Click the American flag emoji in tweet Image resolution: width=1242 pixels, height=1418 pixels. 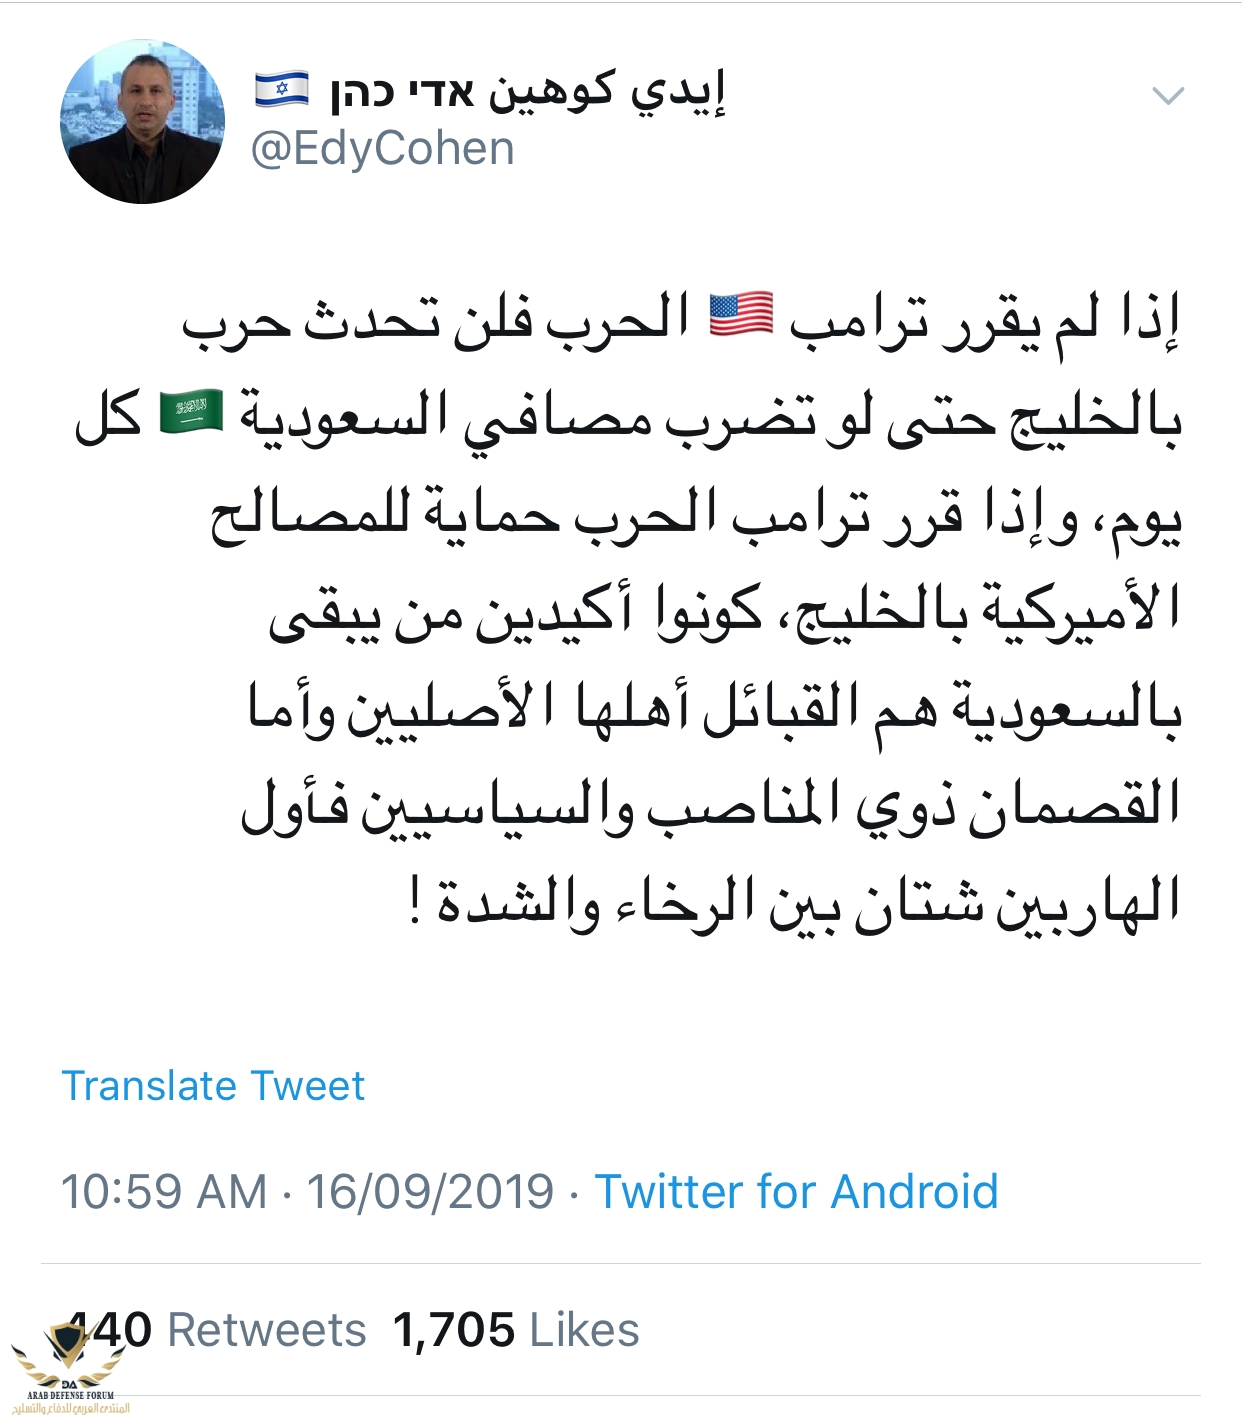pyautogui.click(x=741, y=314)
